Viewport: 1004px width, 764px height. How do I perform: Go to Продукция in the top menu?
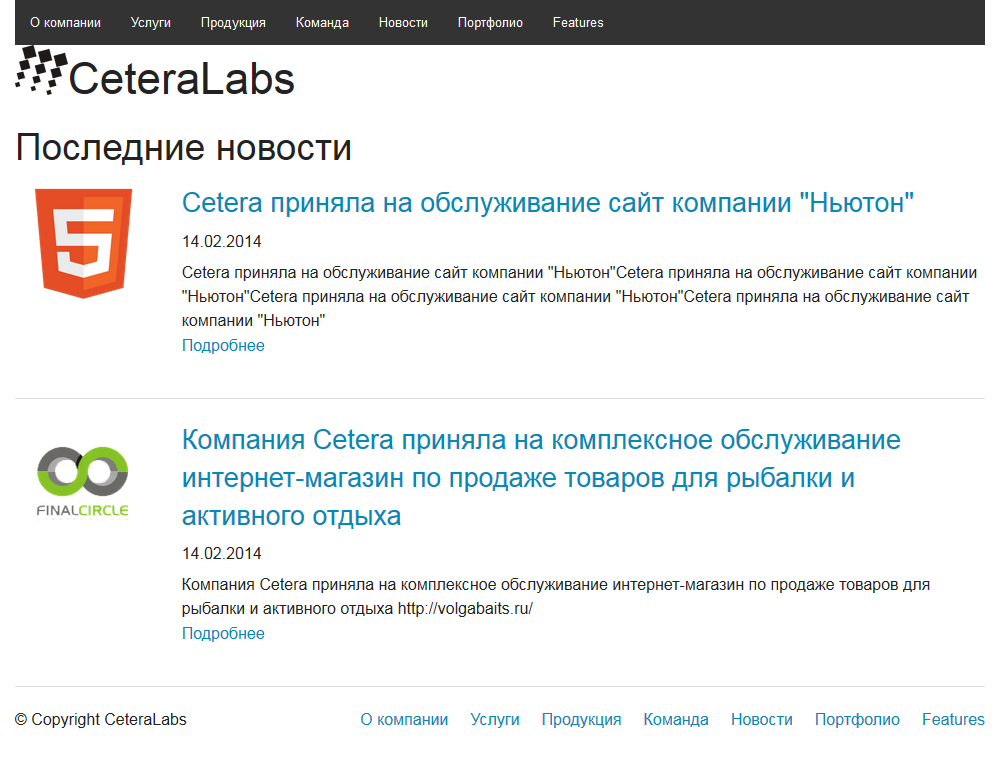click(x=233, y=22)
